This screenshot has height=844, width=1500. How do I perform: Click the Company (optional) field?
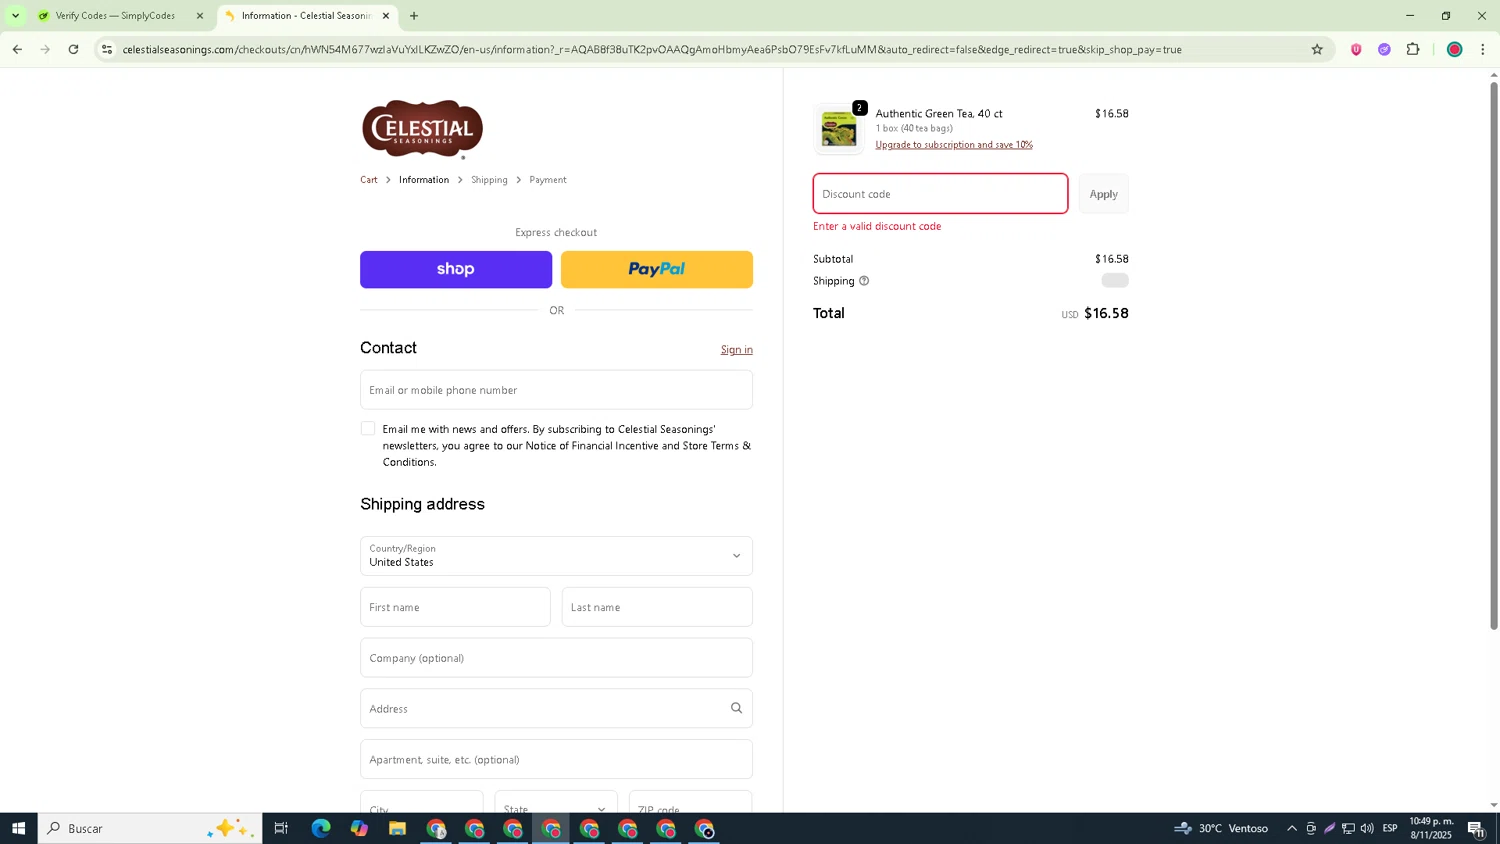(x=556, y=658)
